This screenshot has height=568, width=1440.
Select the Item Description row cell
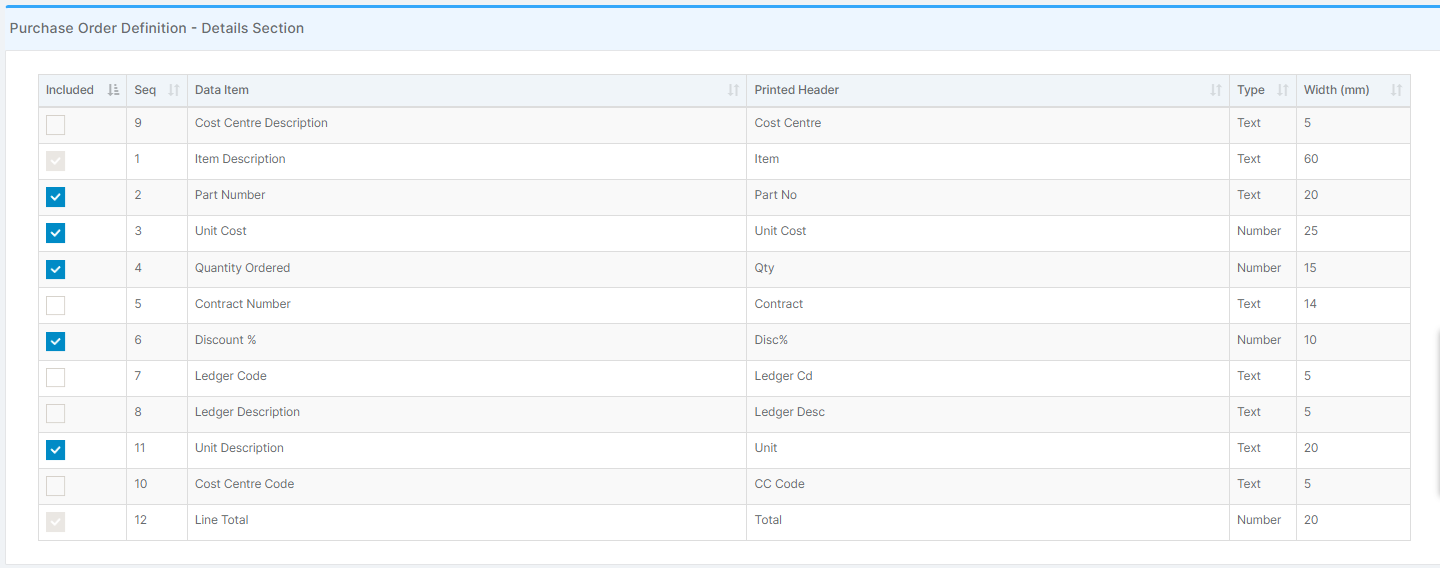pyautogui.click(x=467, y=159)
